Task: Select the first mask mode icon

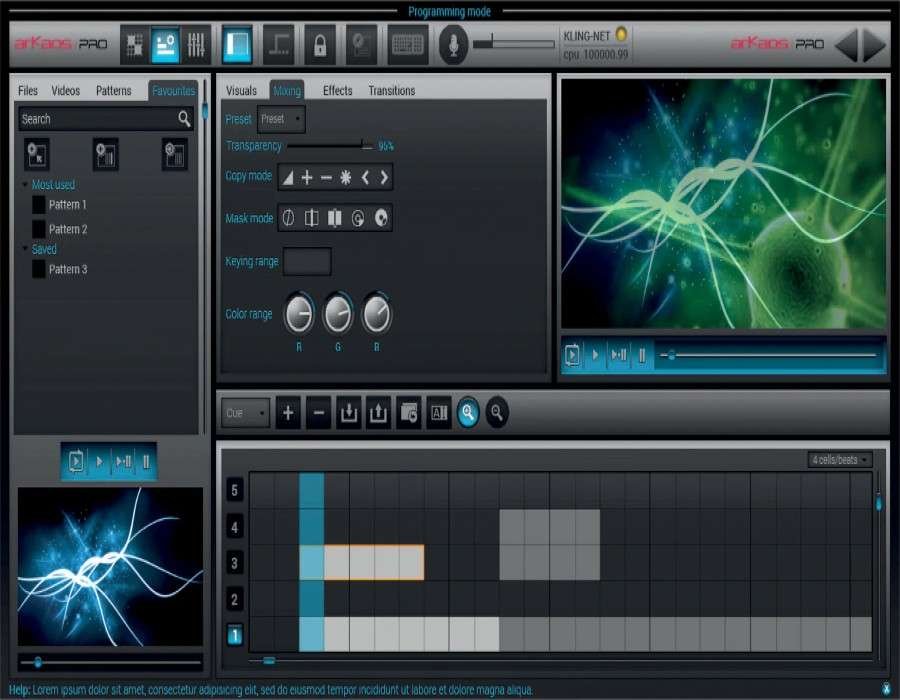Action: (x=288, y=218)
